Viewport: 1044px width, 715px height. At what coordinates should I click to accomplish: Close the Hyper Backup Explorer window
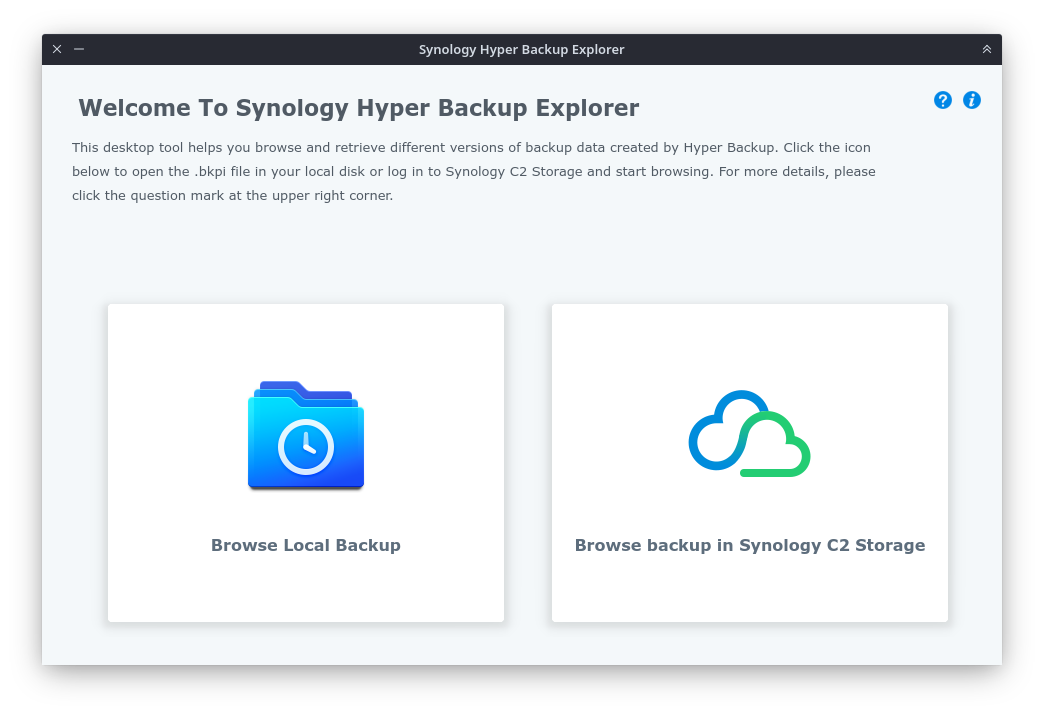coord(57,49)
